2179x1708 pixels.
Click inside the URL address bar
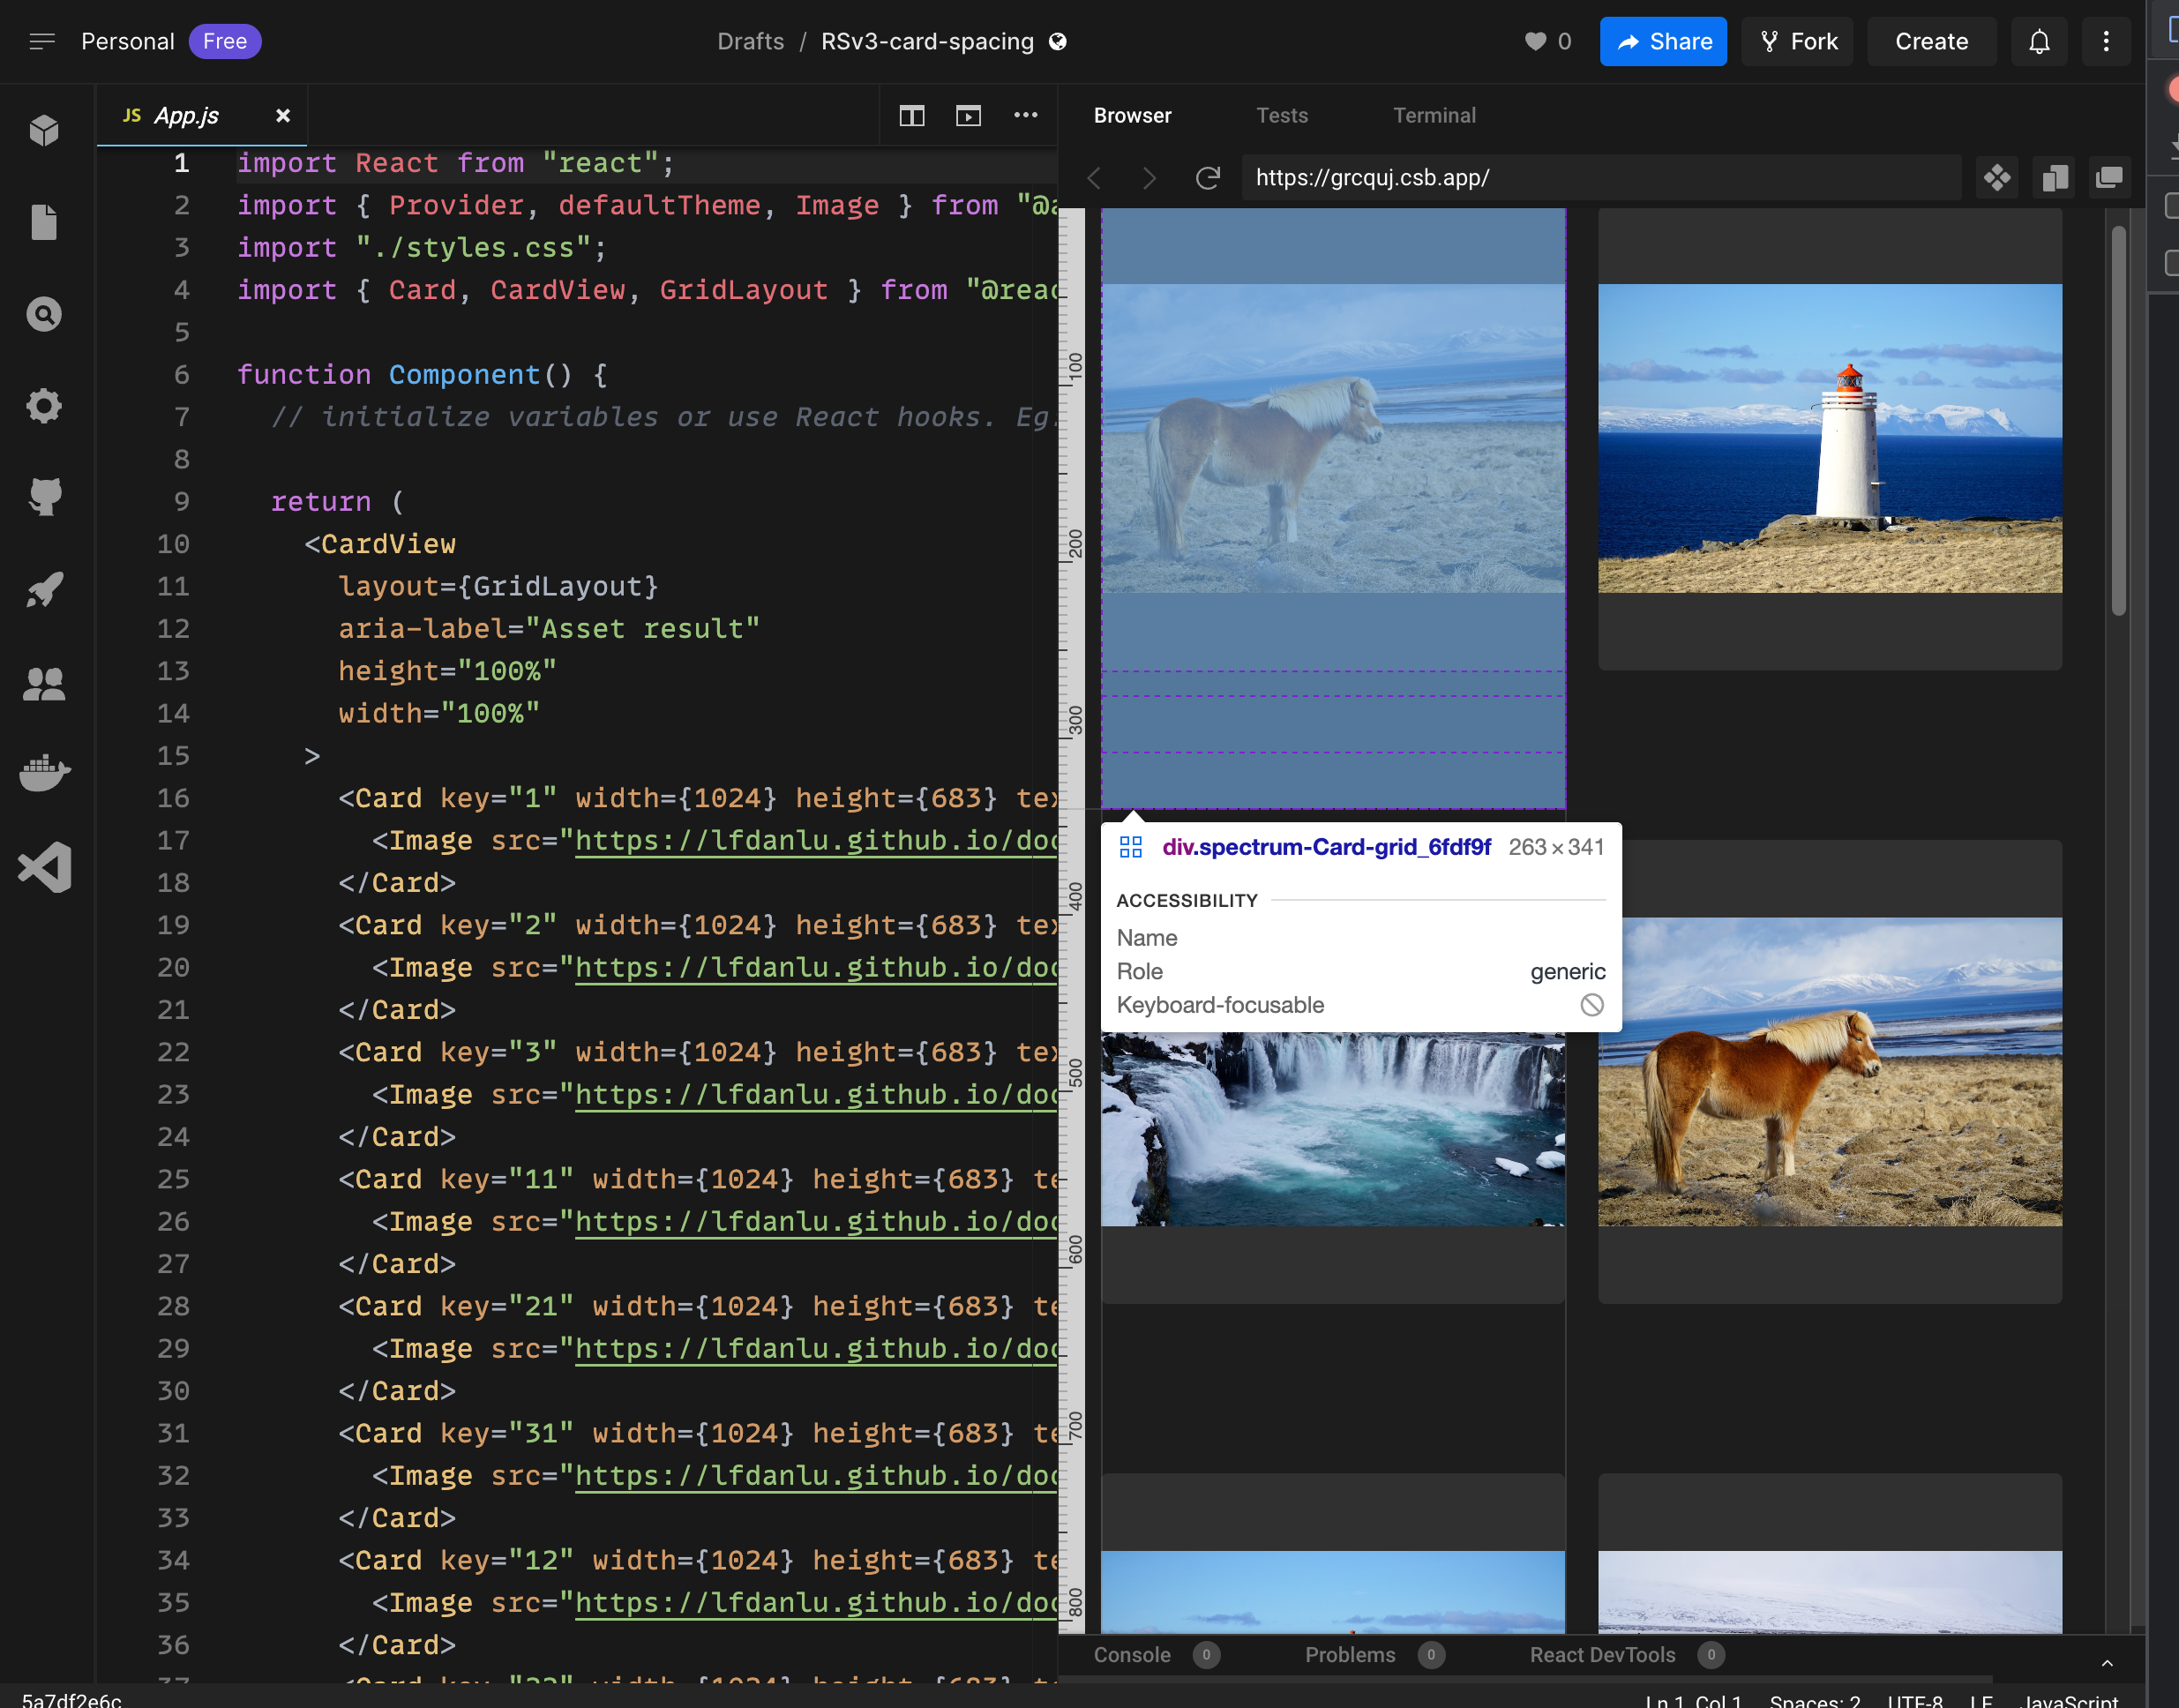1600,178
